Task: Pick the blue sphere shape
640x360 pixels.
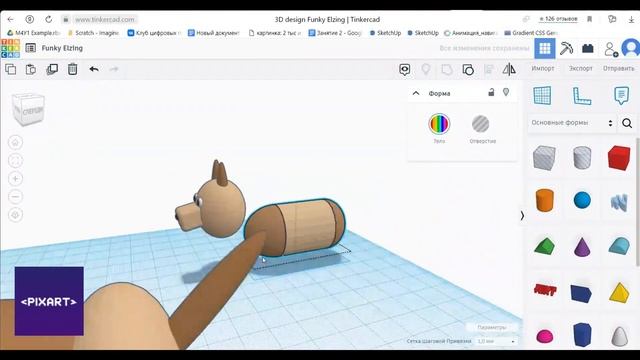Action: coord(582,200)
